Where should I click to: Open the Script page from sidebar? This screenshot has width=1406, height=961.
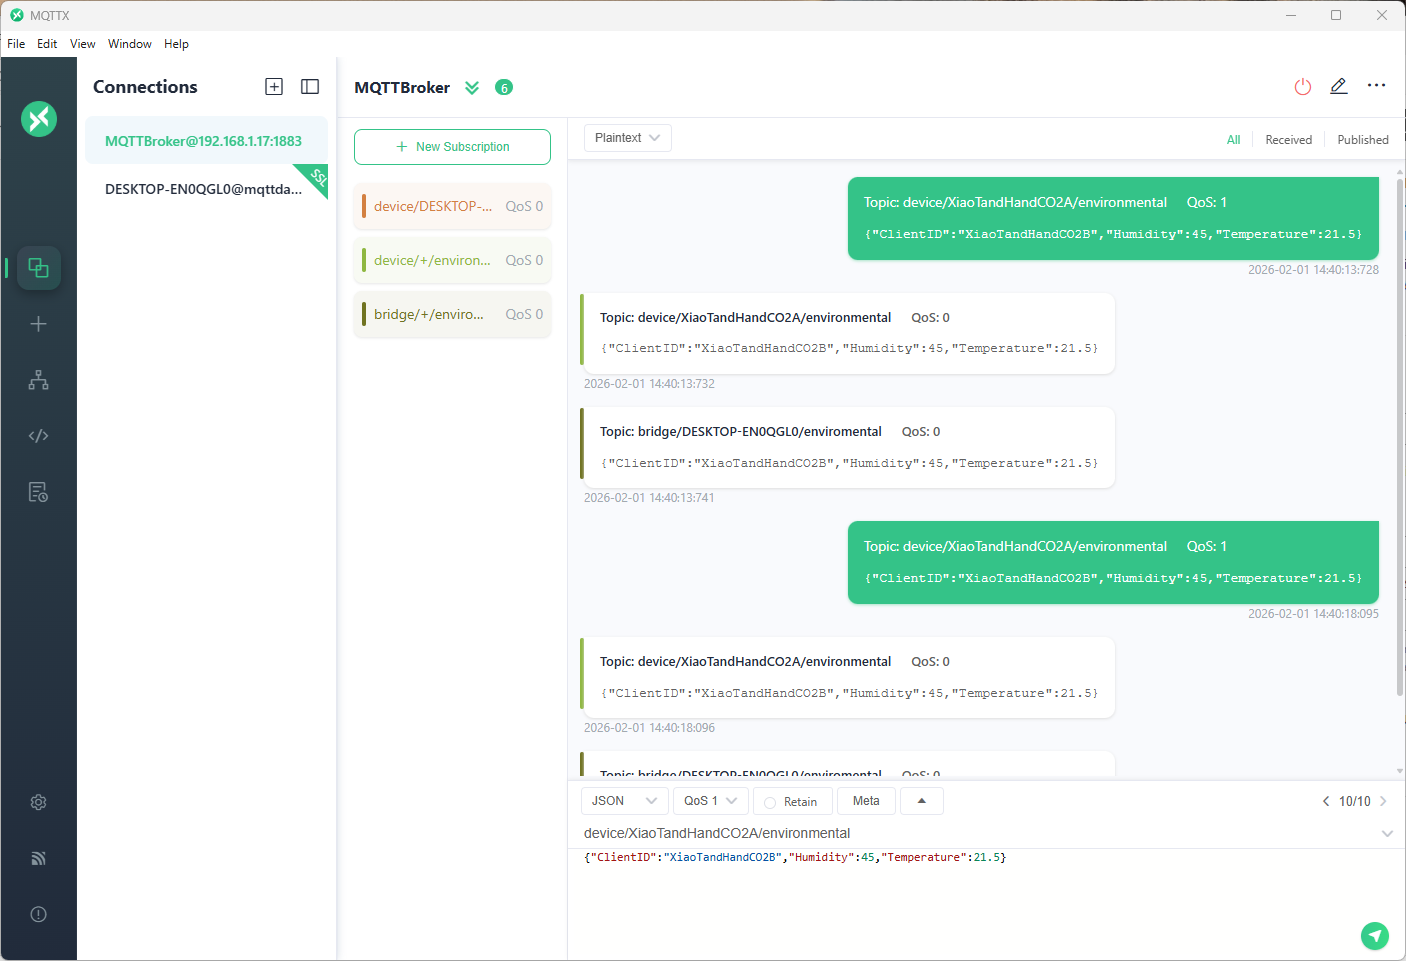38,436
